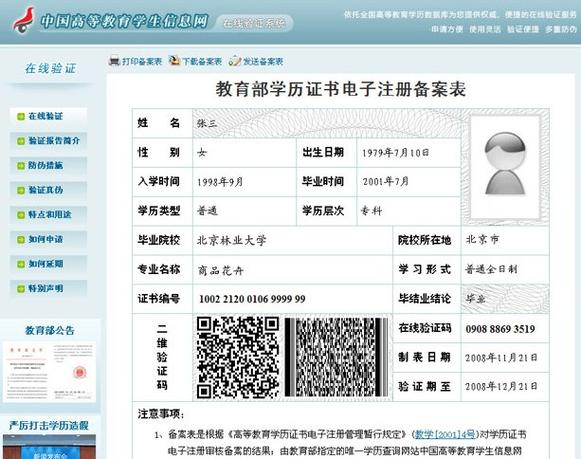
Task: Click the 中国高等教育学生信息网 site title
Action: click(124, 21)
